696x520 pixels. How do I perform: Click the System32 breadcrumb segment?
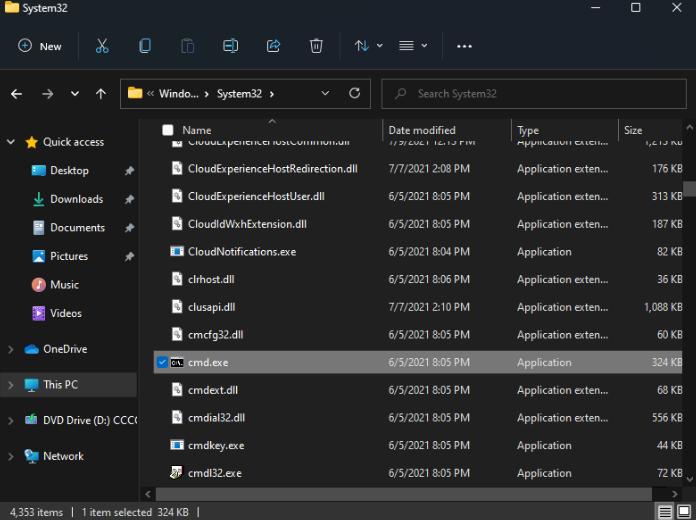coord(239,94)
